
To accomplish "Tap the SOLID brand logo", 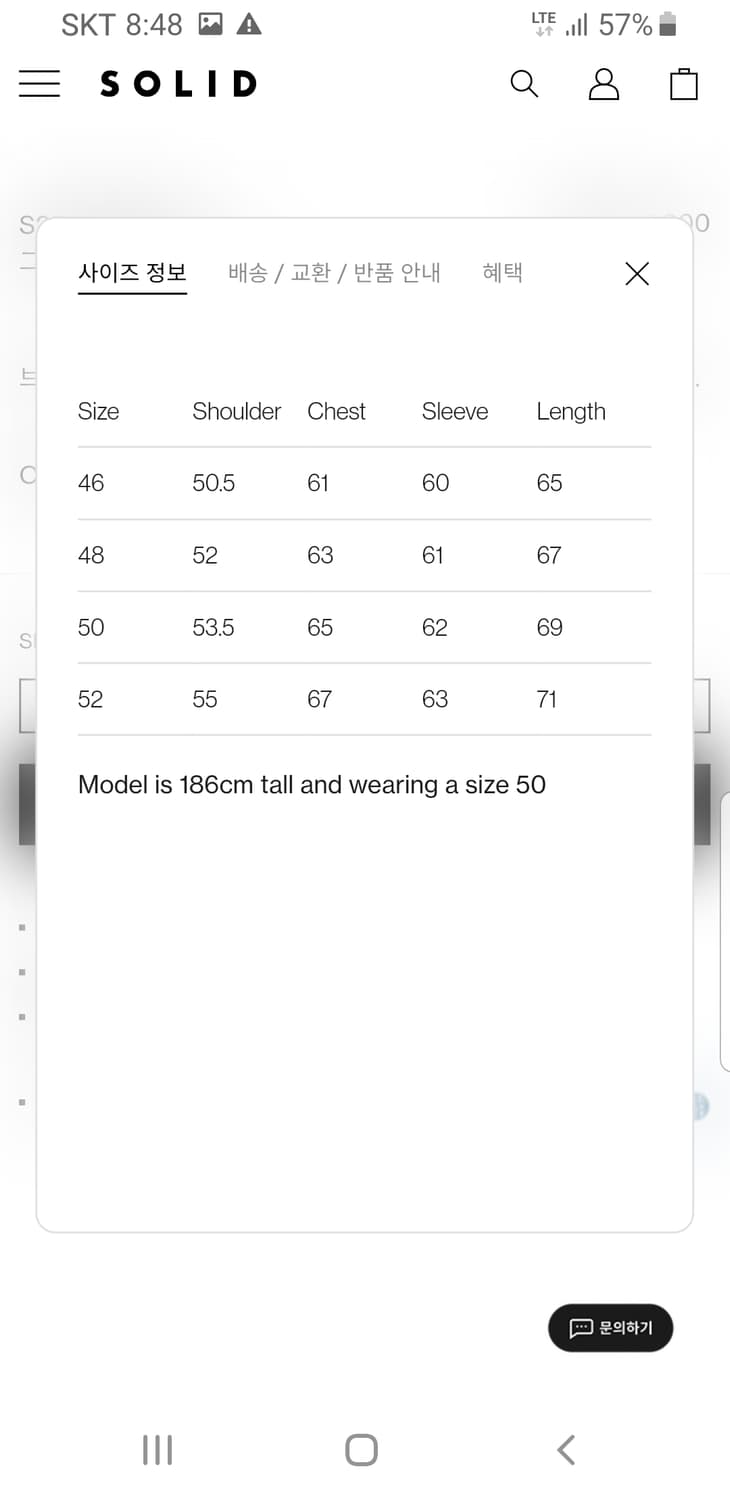I will coord(178,84).
